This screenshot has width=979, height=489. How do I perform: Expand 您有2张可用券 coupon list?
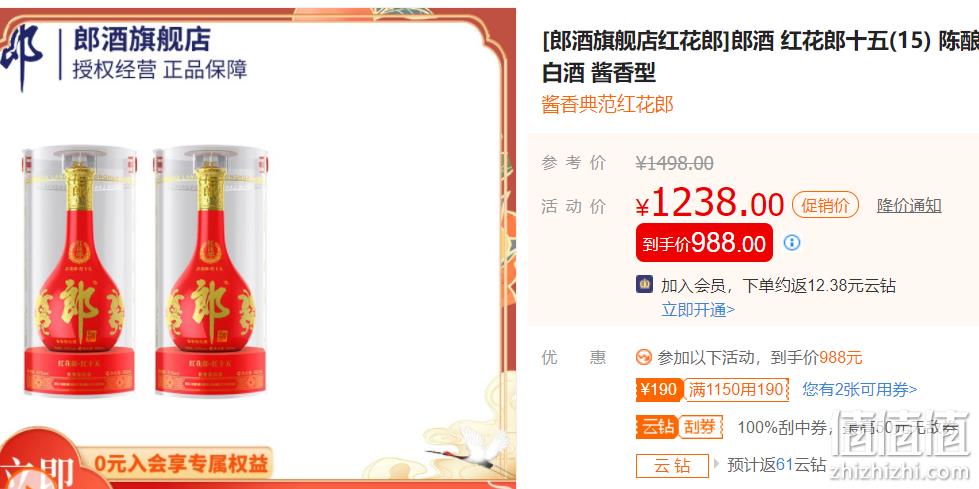pyautogui.click(x=860, y=390)
